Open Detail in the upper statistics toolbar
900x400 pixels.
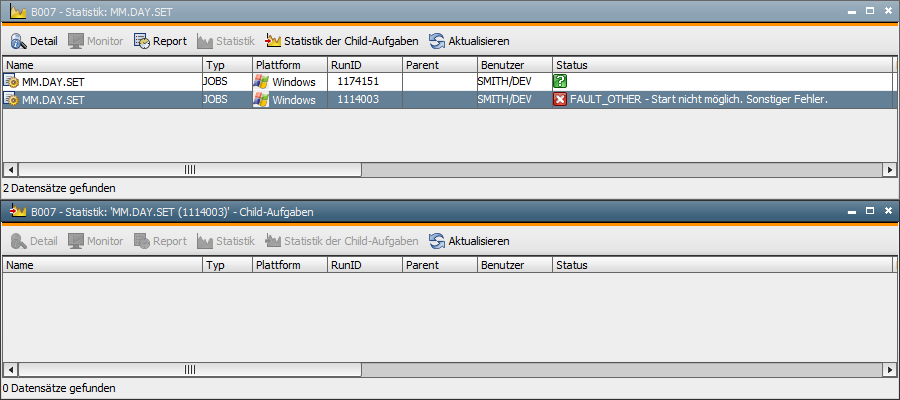click(34, 41)
